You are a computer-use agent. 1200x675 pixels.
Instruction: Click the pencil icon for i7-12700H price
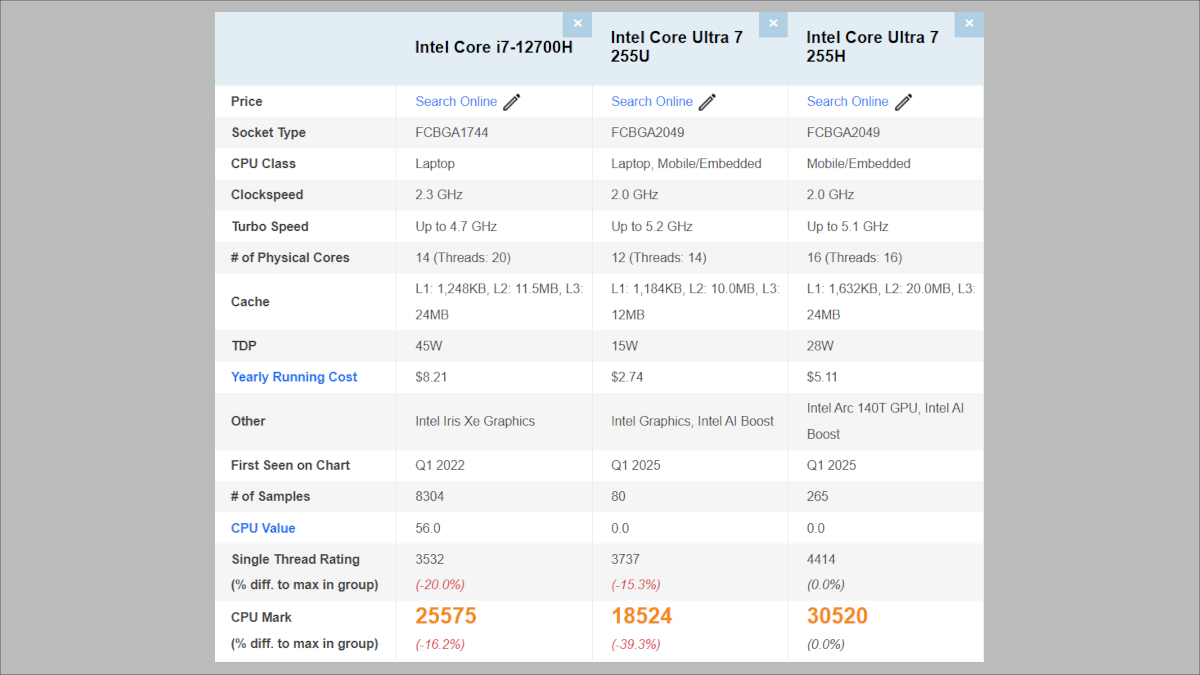click(512, 102)
